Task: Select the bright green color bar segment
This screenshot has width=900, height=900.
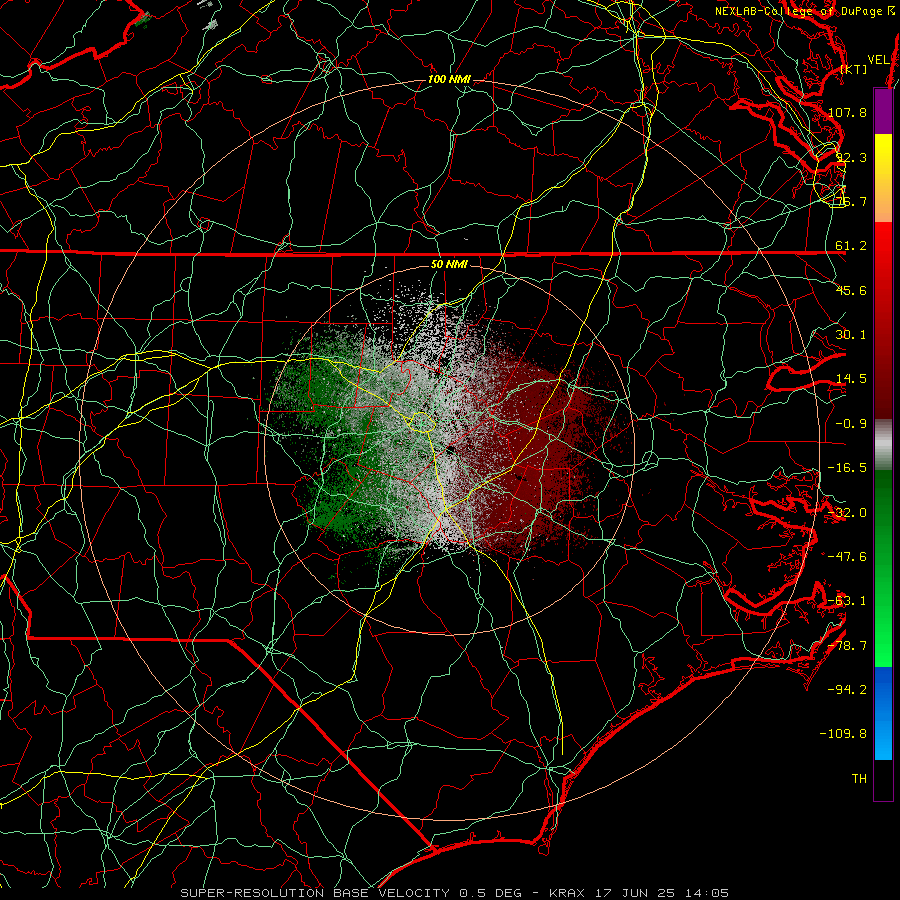Action: [883, 626]
